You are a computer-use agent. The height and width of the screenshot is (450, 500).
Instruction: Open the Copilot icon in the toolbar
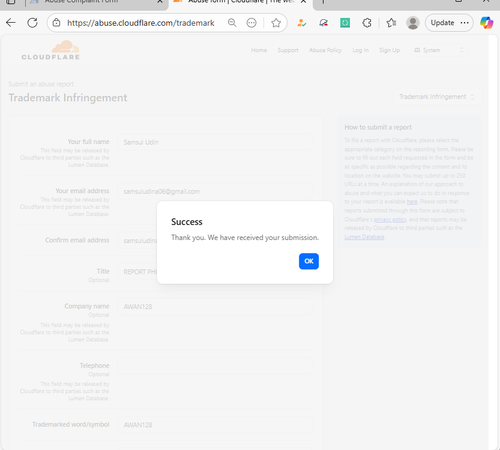pyautogui.click(x=486, y=23)
